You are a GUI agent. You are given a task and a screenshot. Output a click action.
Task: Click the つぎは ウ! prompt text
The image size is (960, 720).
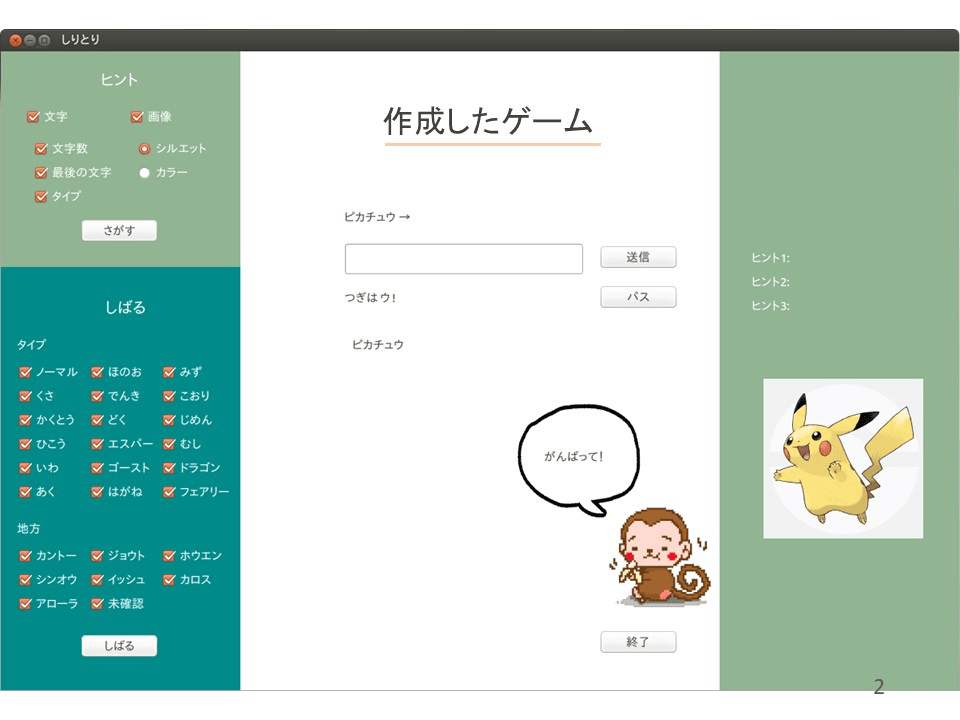click(370, 298)
